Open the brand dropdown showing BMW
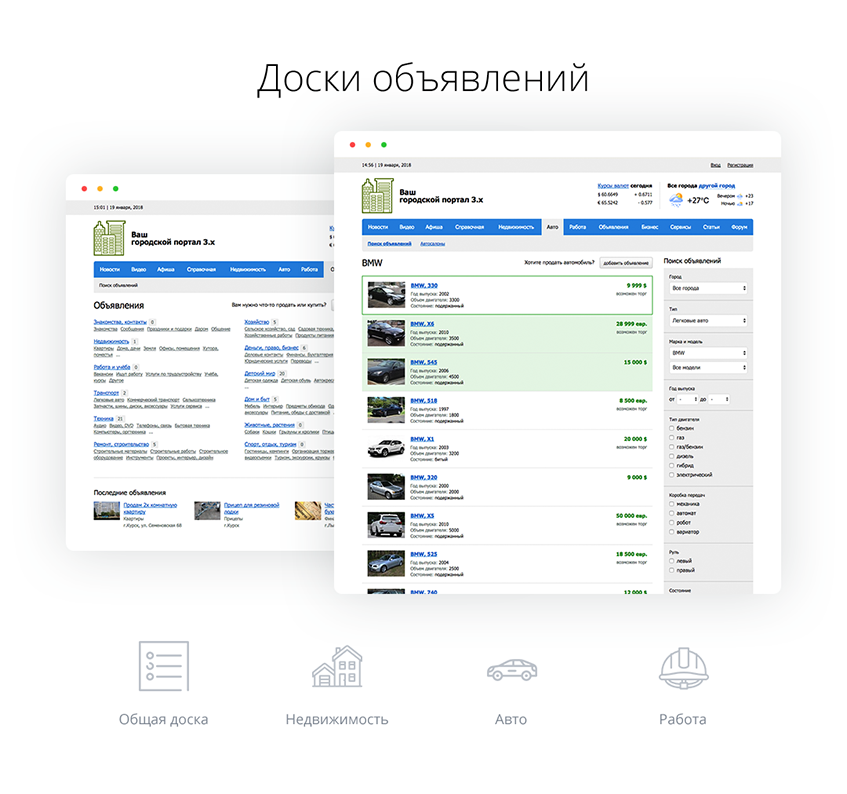The height and width of the screenshot is (794, 847). point(708,353)
